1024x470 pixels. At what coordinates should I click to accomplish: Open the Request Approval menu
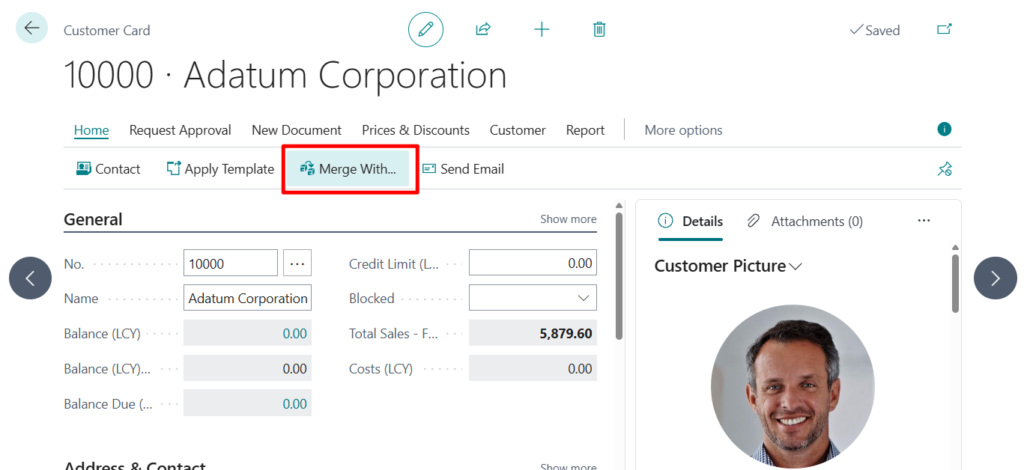[x=180, y=130]
